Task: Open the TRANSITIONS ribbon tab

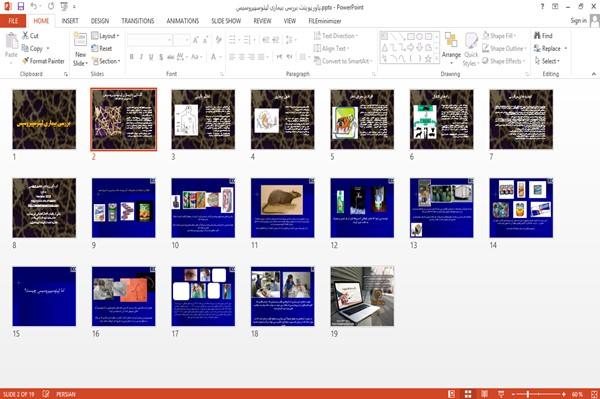Action: coord(138,21)
